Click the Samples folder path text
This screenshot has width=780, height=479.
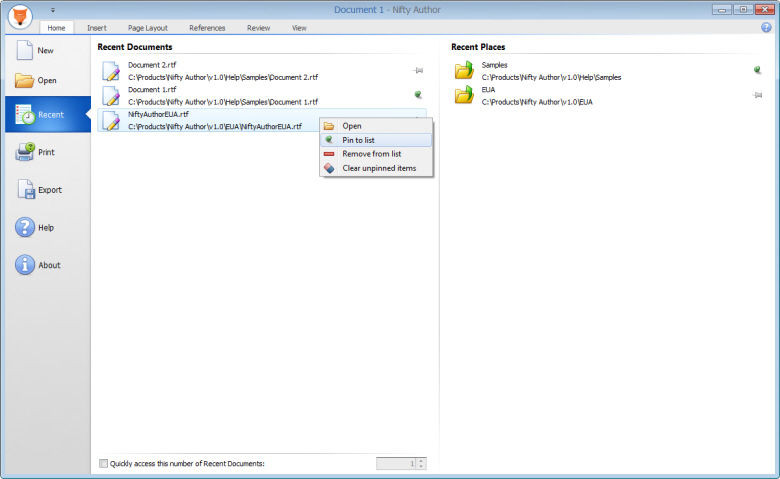click(x=551, y=78)
